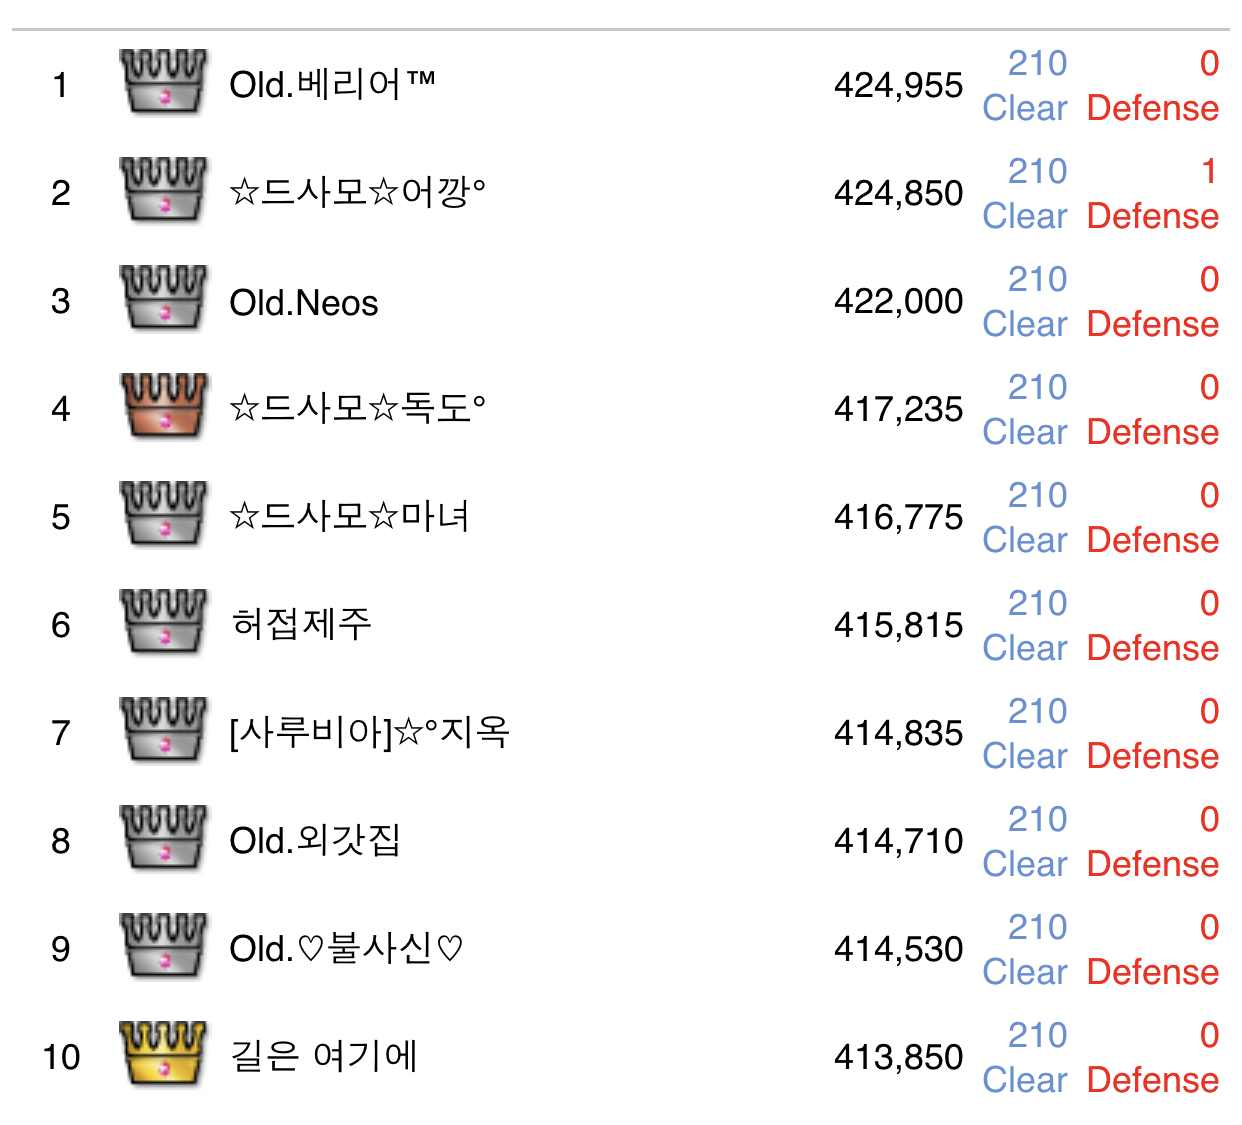The image size is (1242, 1125).
Task: Open player Old.♡불사신♡ entry
Action: click(x=346, y=949)
